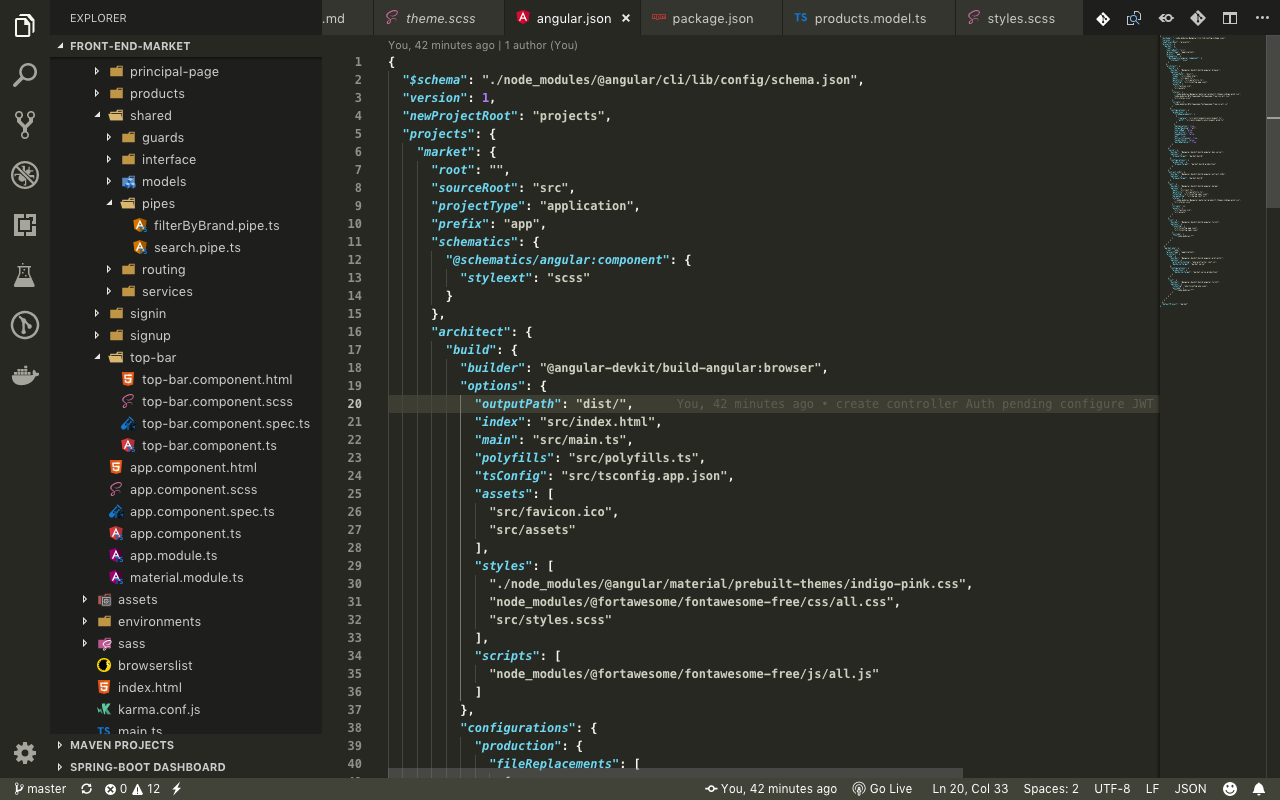Image resolution: width=1280 pixels, height=800 pixels.
Task: Open more editor actions via ellipsis
Action: pos(1261,17)
